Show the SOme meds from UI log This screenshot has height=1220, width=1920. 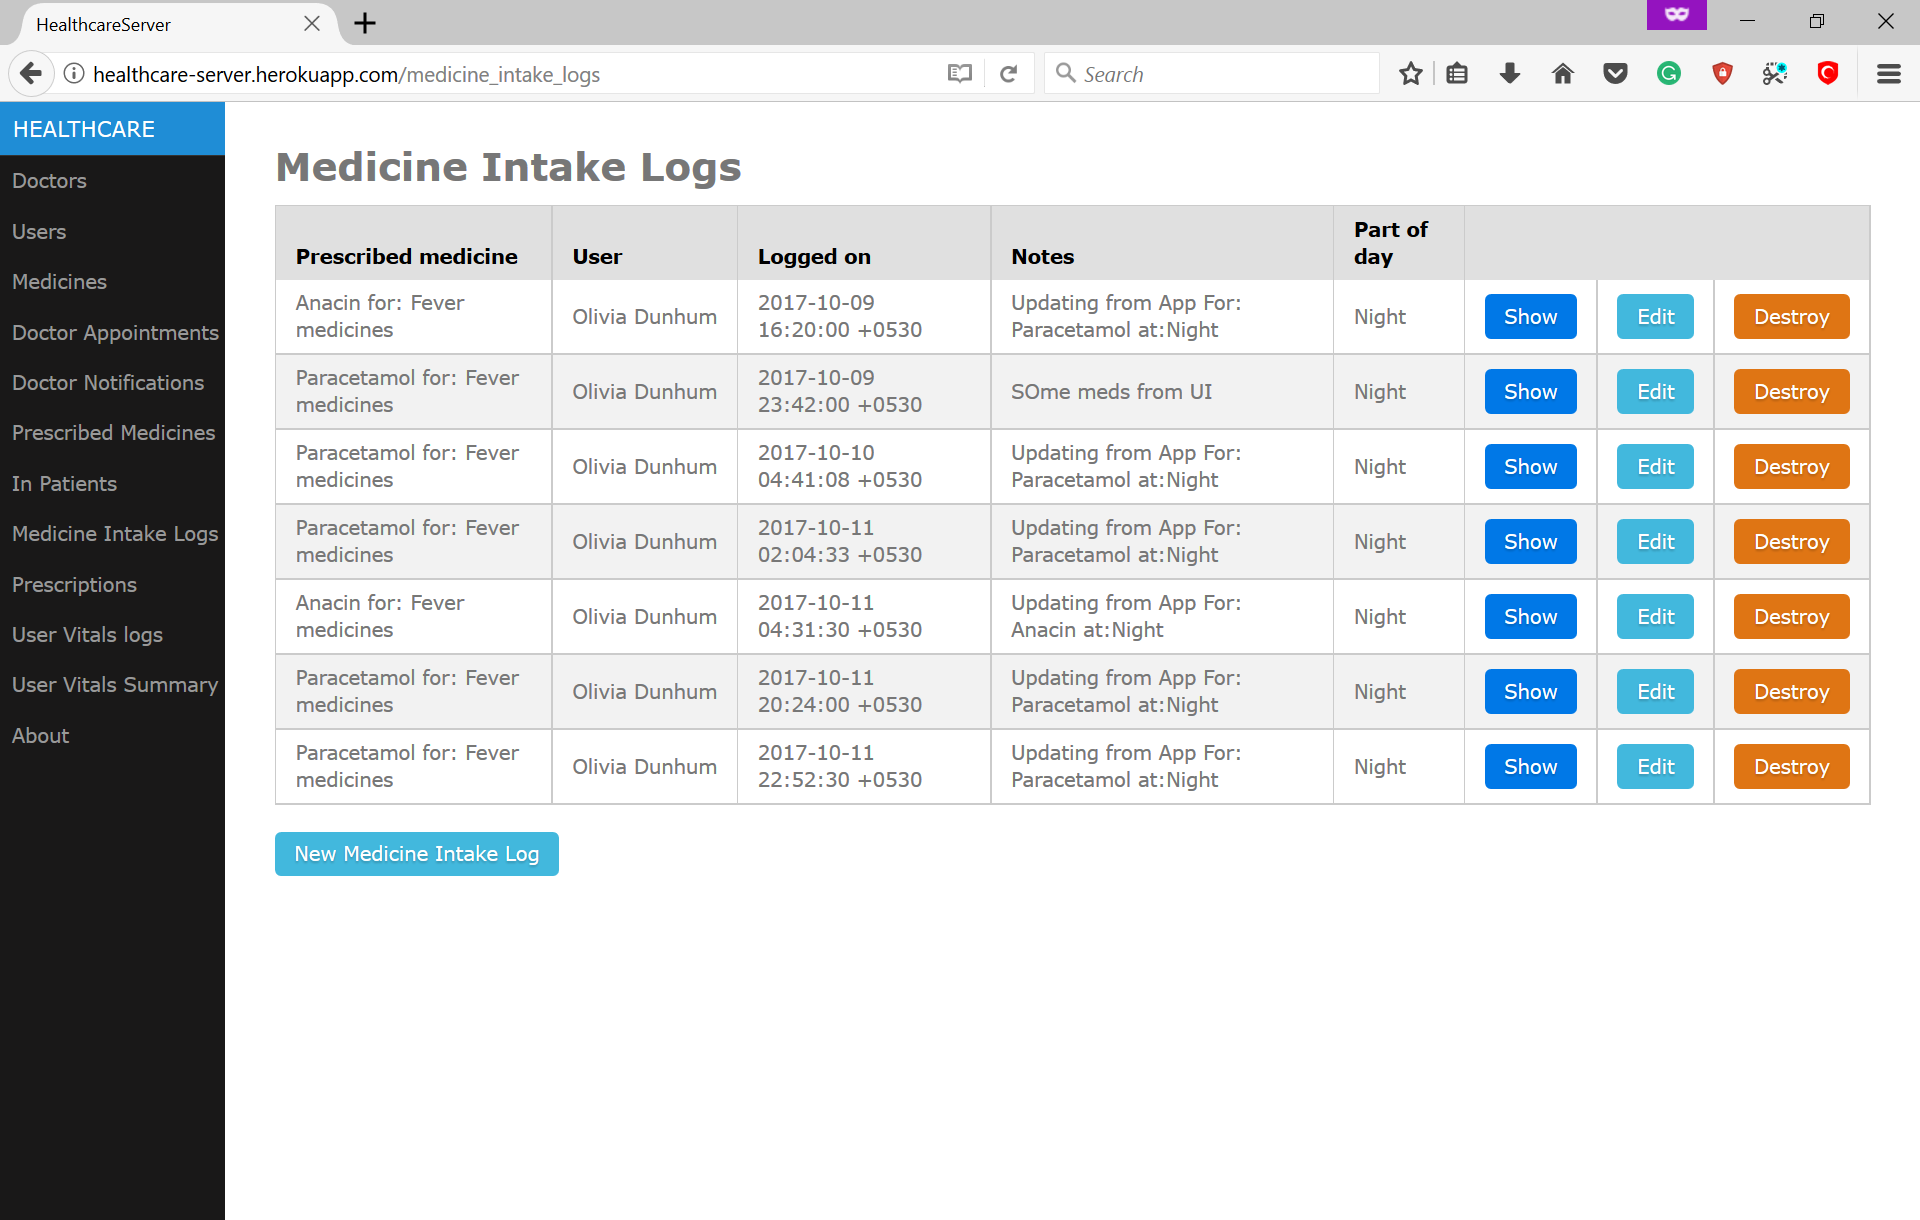[x=1530, y=392]
